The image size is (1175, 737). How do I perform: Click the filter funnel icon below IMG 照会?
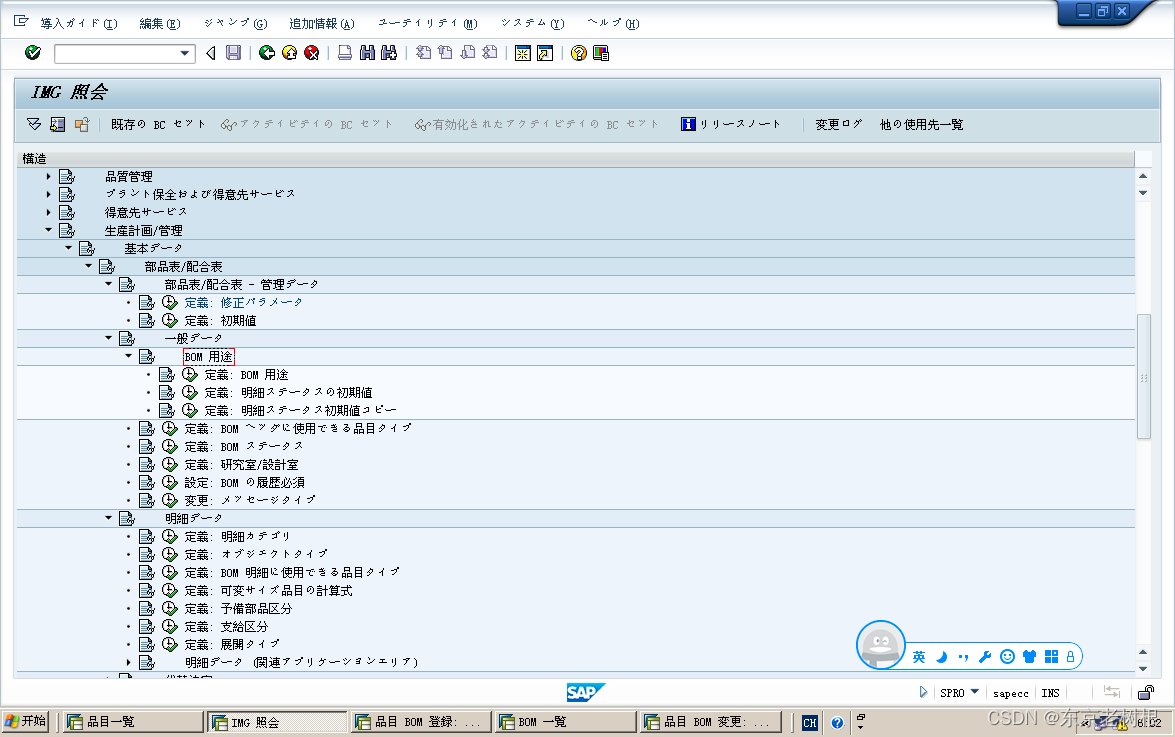coord(33,123)
